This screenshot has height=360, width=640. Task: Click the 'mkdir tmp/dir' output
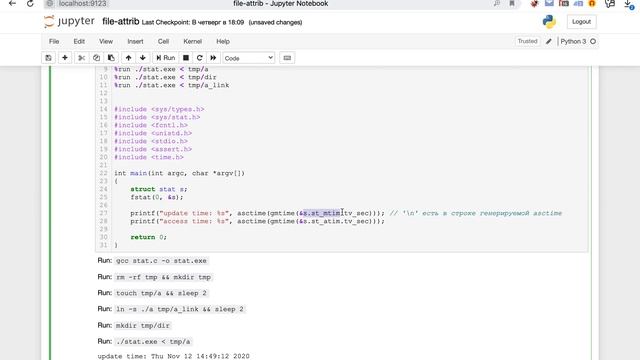[142, 326]
